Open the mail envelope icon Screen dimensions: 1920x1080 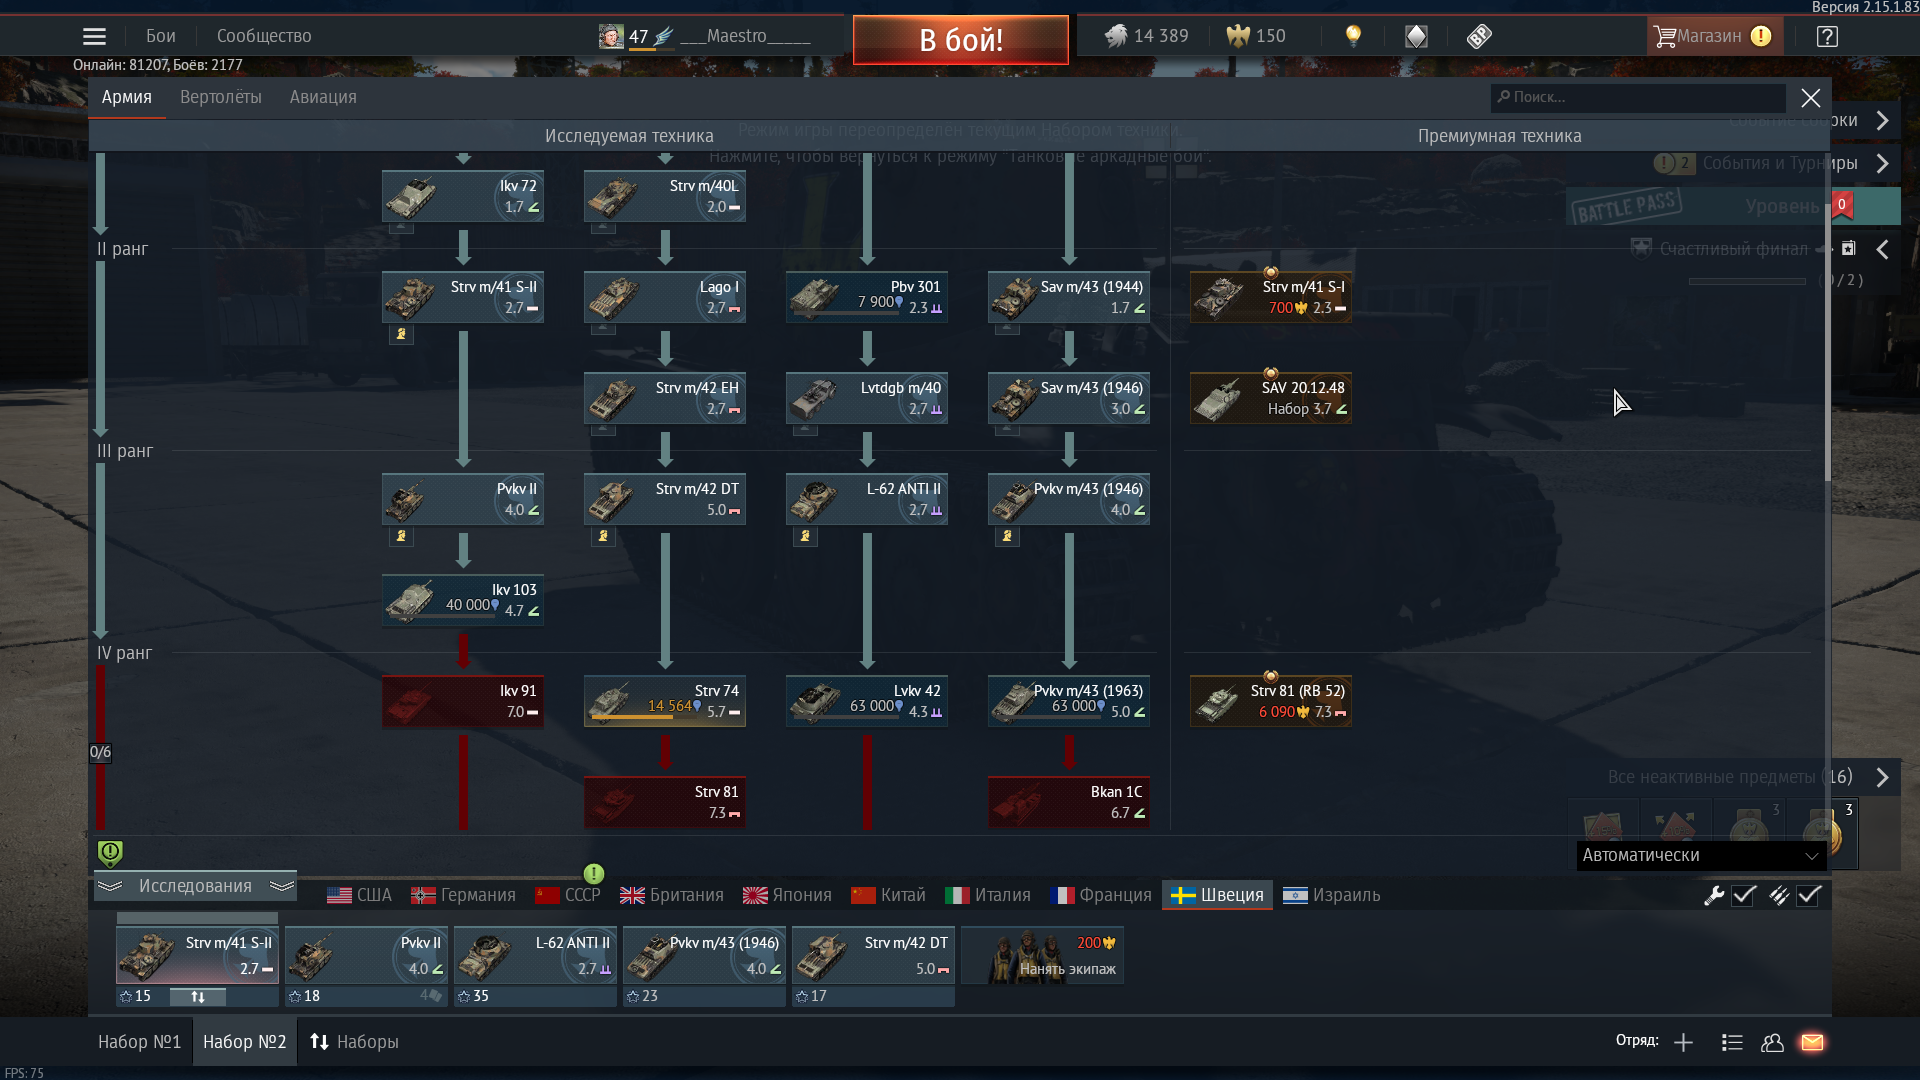1812,1043
